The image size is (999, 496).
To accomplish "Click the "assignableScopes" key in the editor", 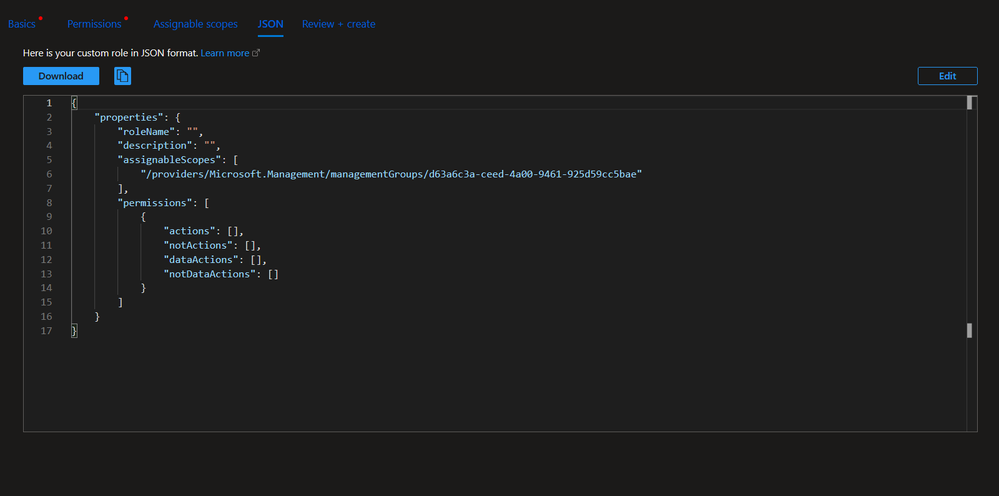I will click(170, 159).
